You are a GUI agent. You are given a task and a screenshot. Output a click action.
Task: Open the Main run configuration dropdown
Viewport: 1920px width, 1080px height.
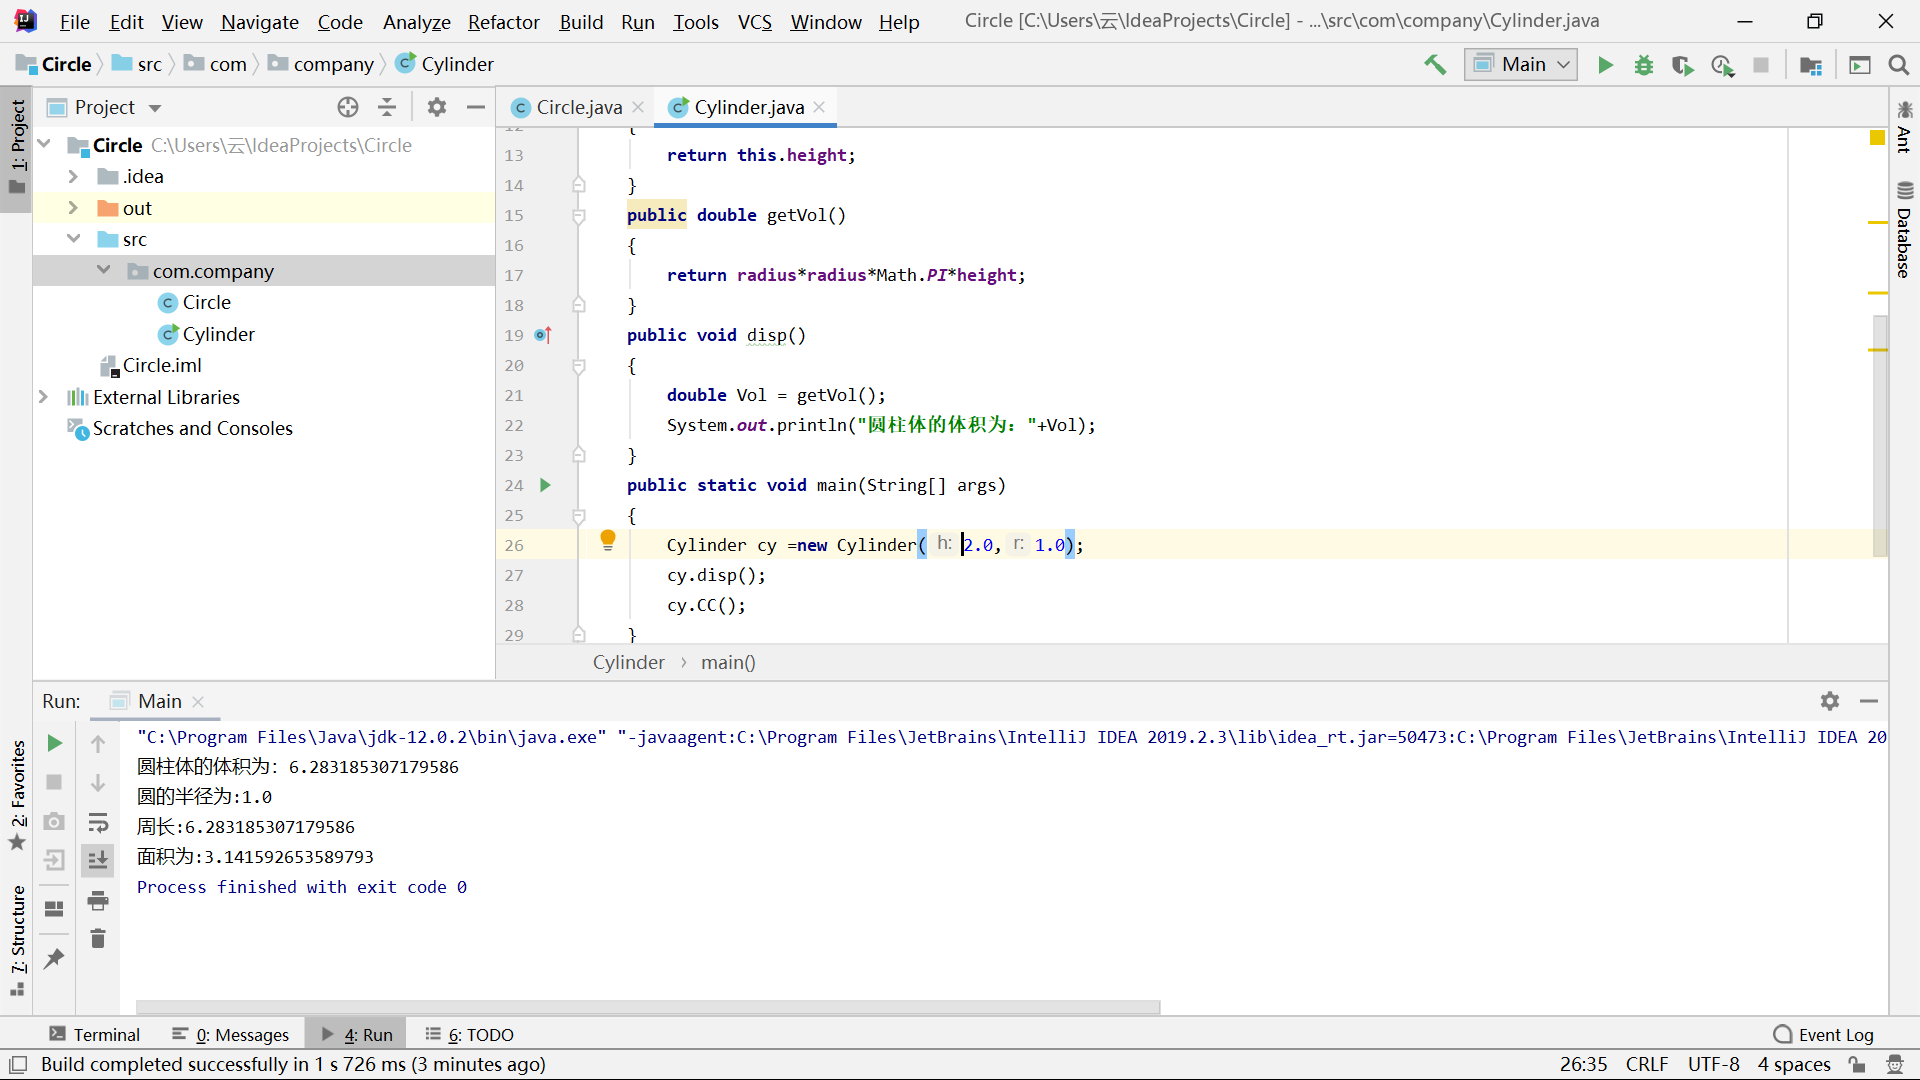pos(1521,65)
